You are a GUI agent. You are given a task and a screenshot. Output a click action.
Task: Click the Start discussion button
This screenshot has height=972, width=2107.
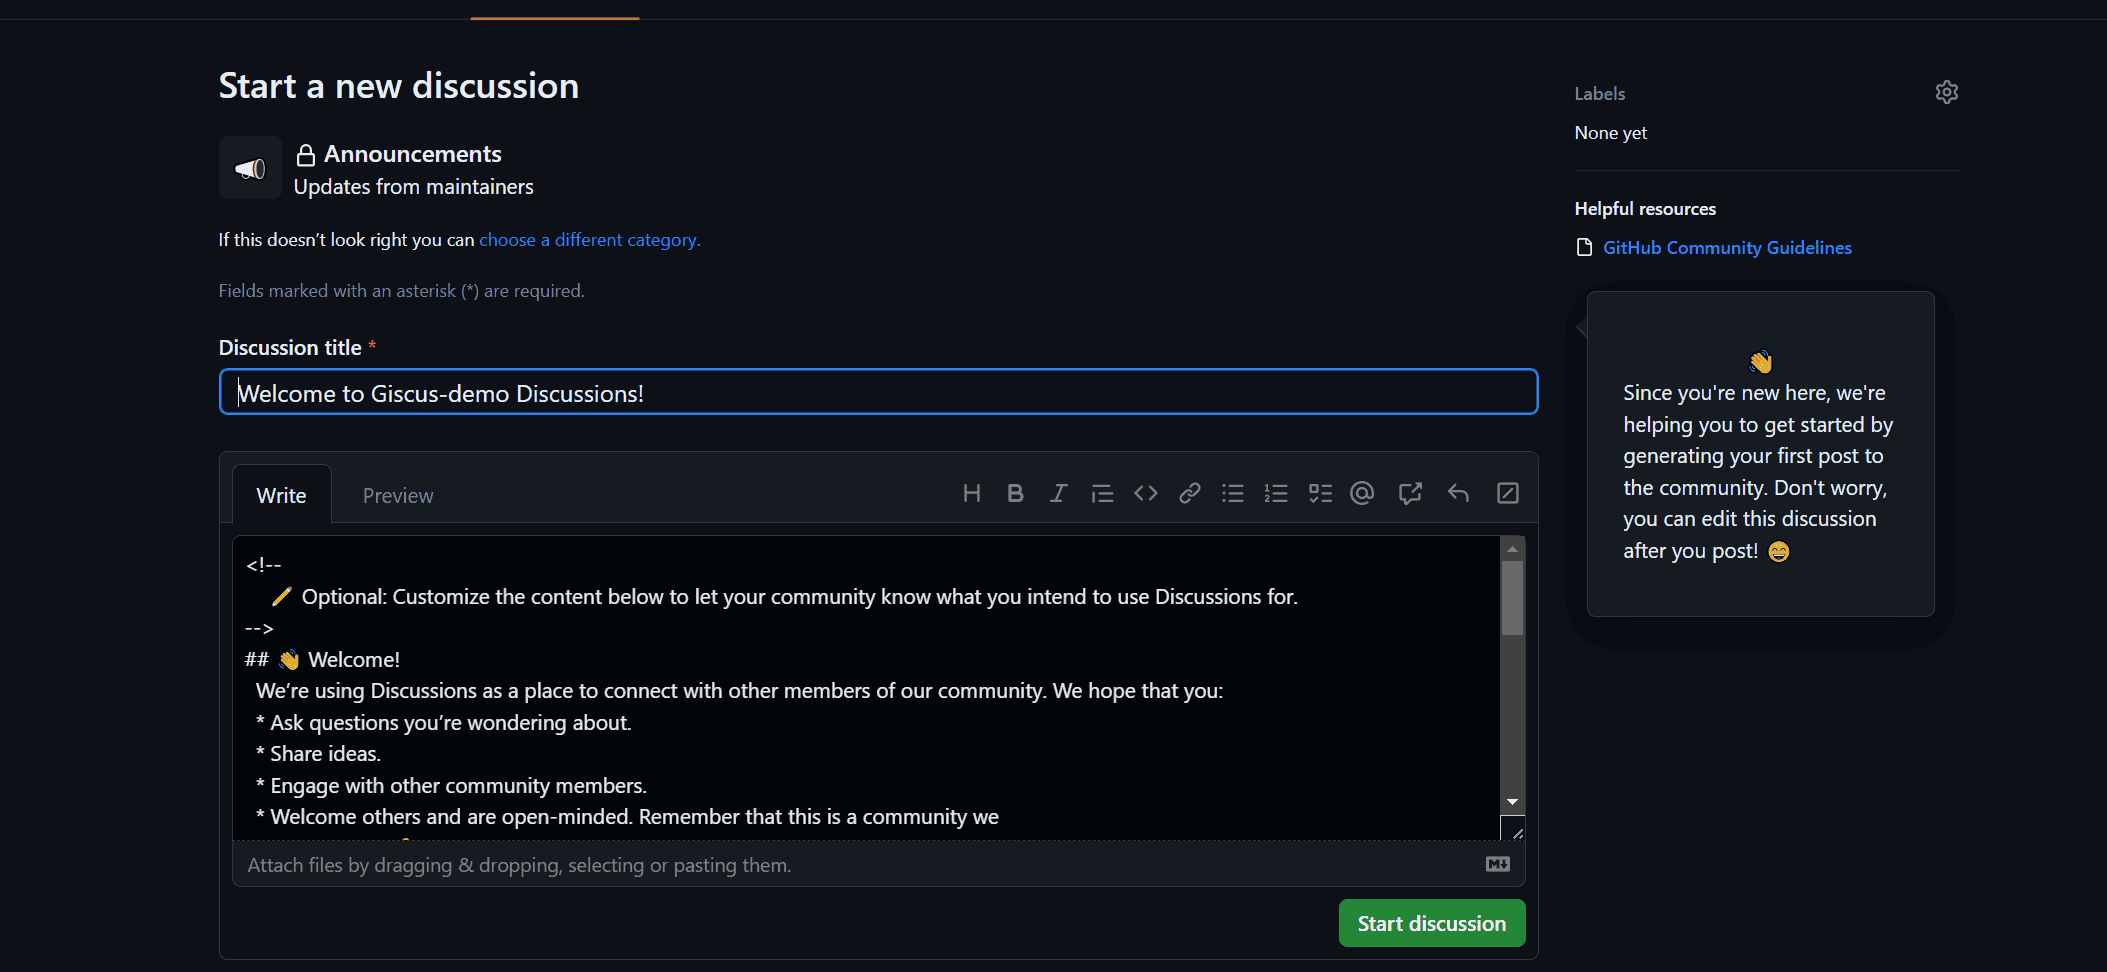pyautogui.click(x=1431, y=923)
